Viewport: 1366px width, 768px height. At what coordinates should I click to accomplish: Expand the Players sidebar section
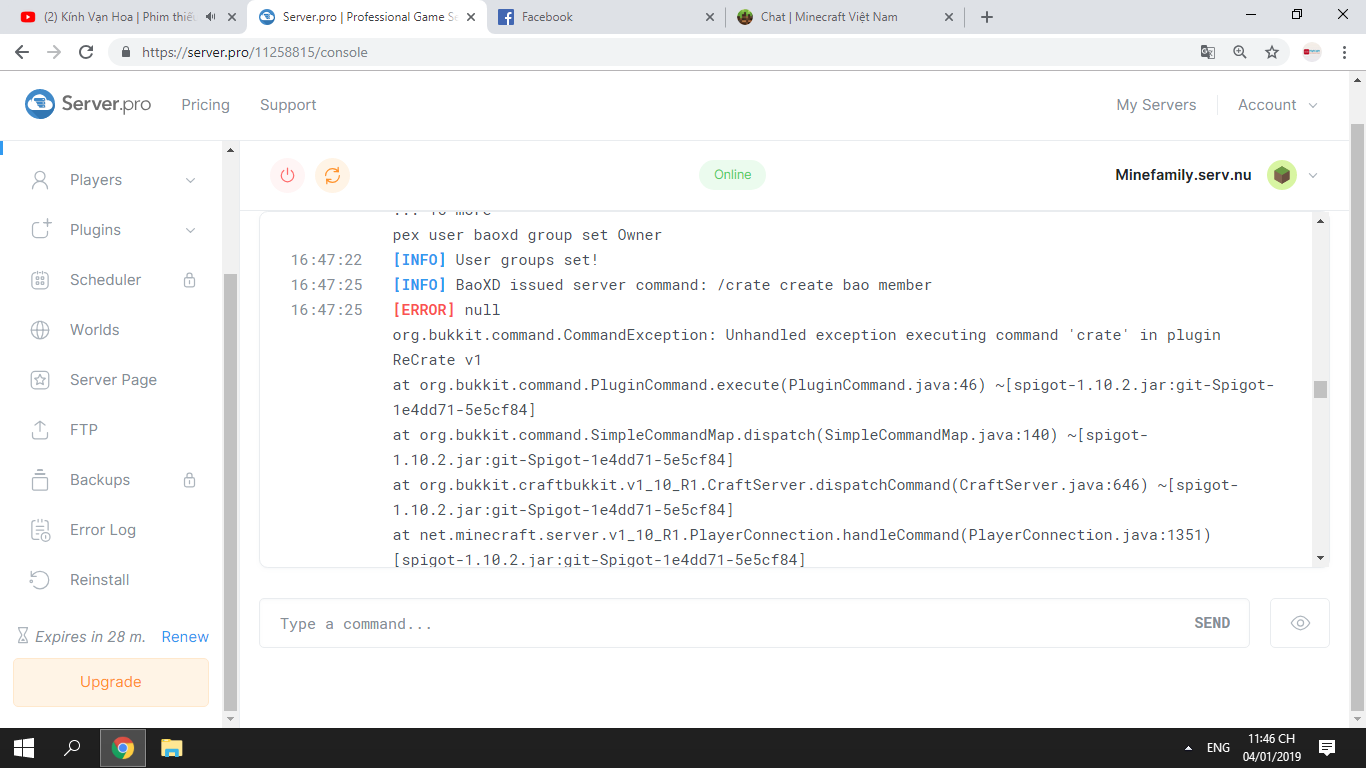pos(190,180)
